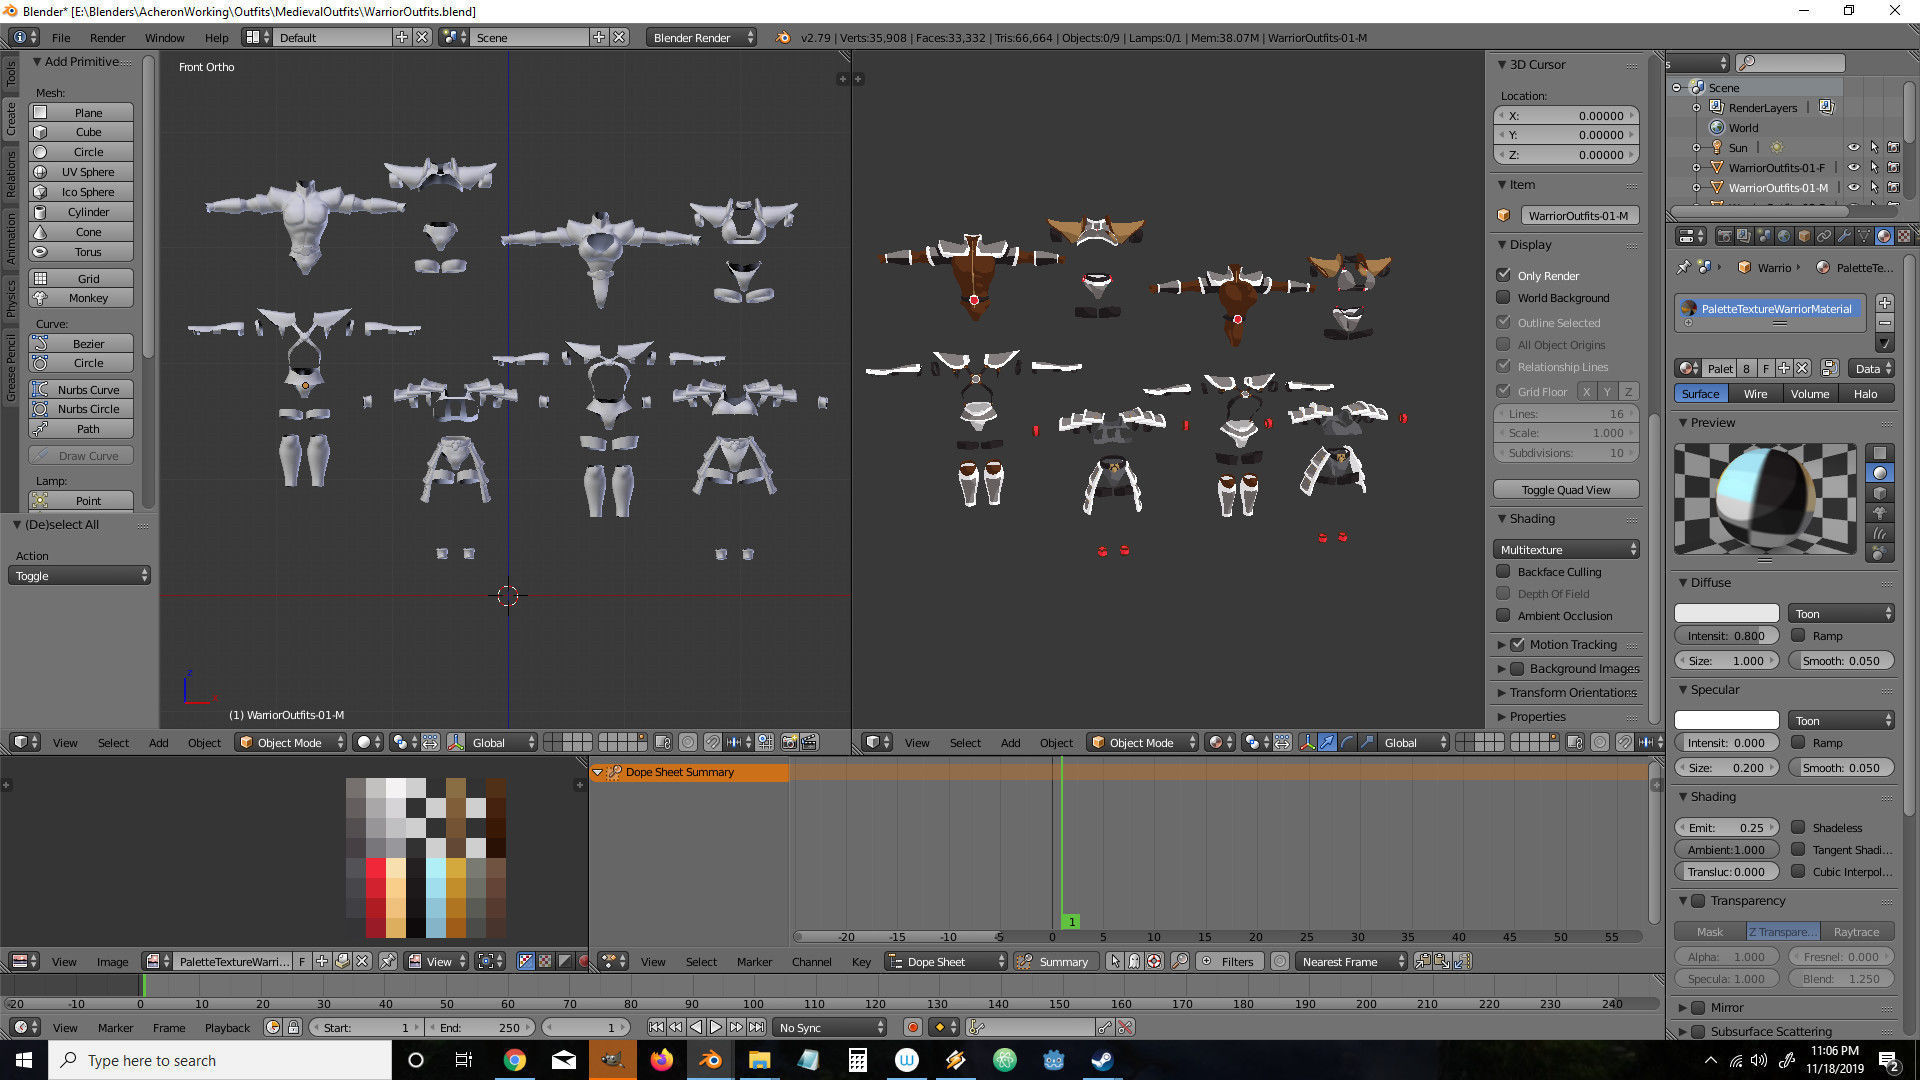Expand the Transform Orientations panel

coord(1572,692)
